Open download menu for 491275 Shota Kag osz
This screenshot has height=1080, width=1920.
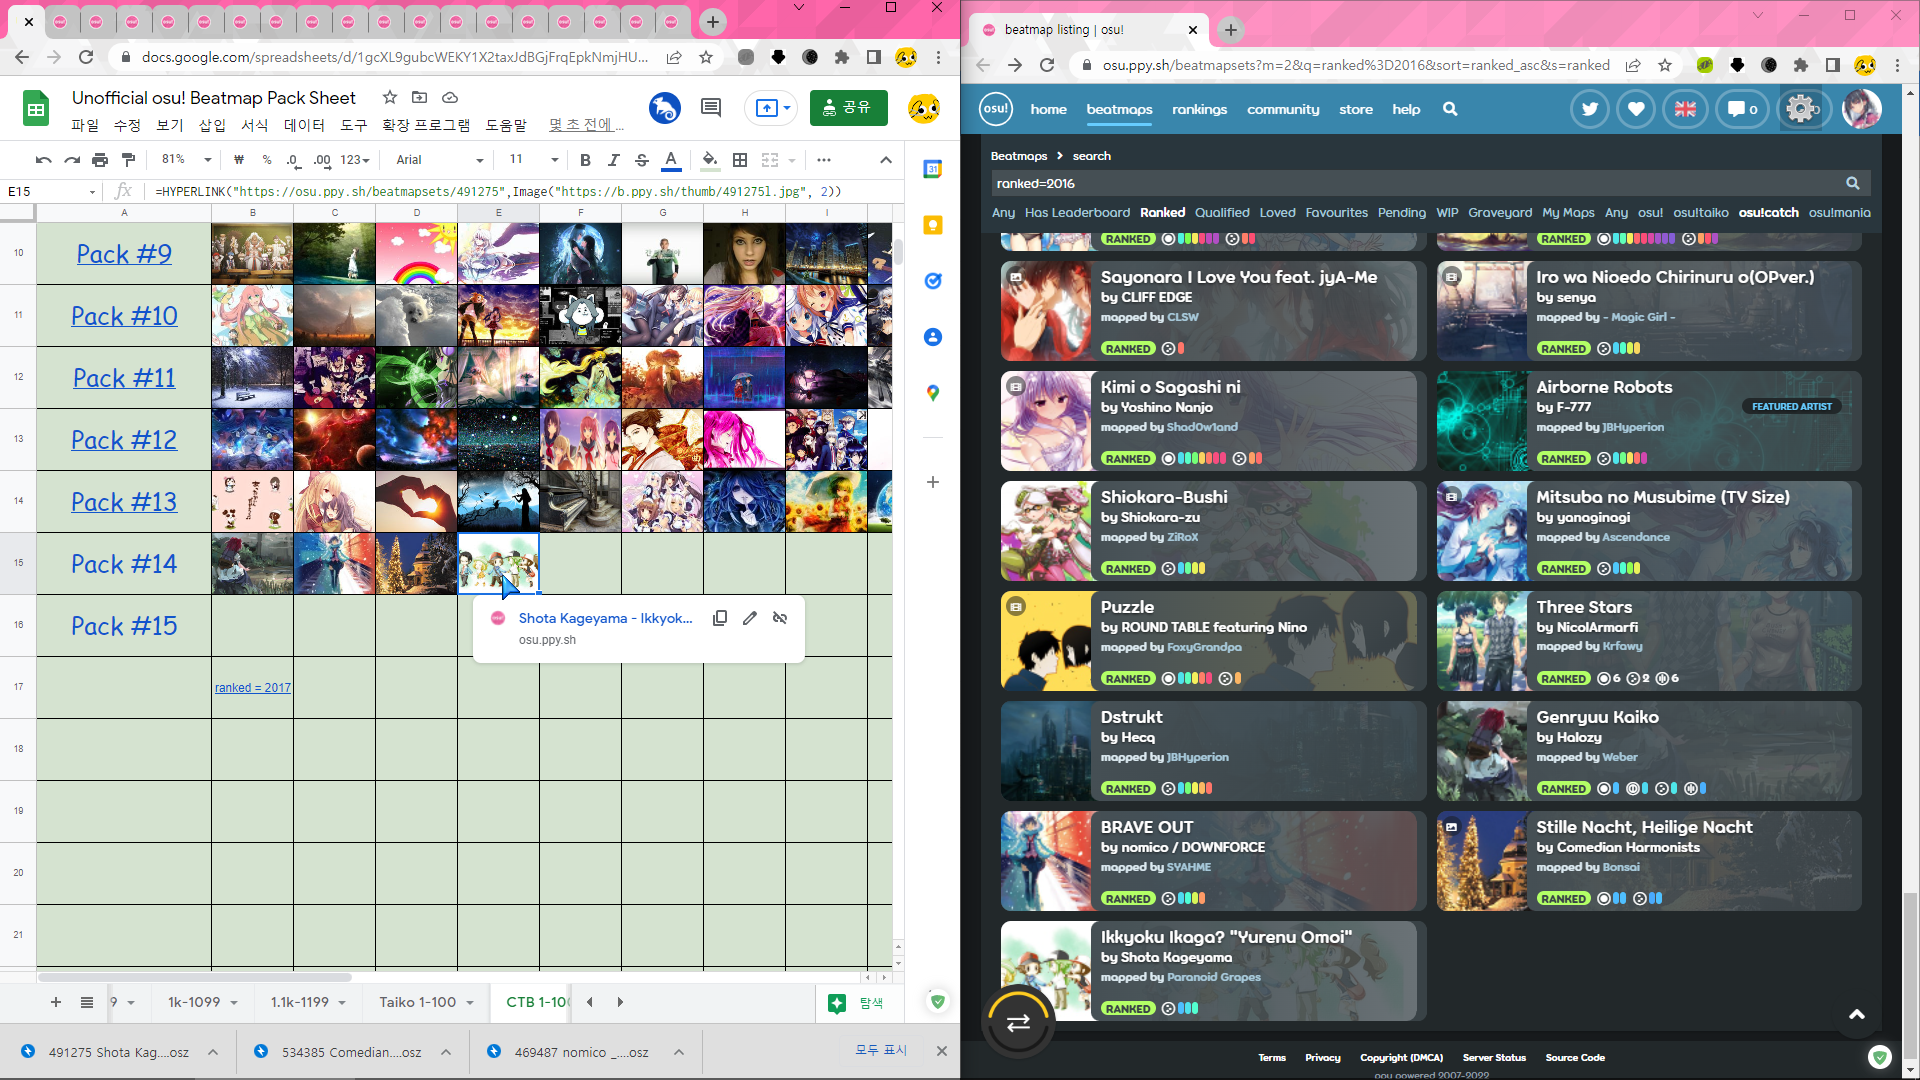(x=213, y=1052)
